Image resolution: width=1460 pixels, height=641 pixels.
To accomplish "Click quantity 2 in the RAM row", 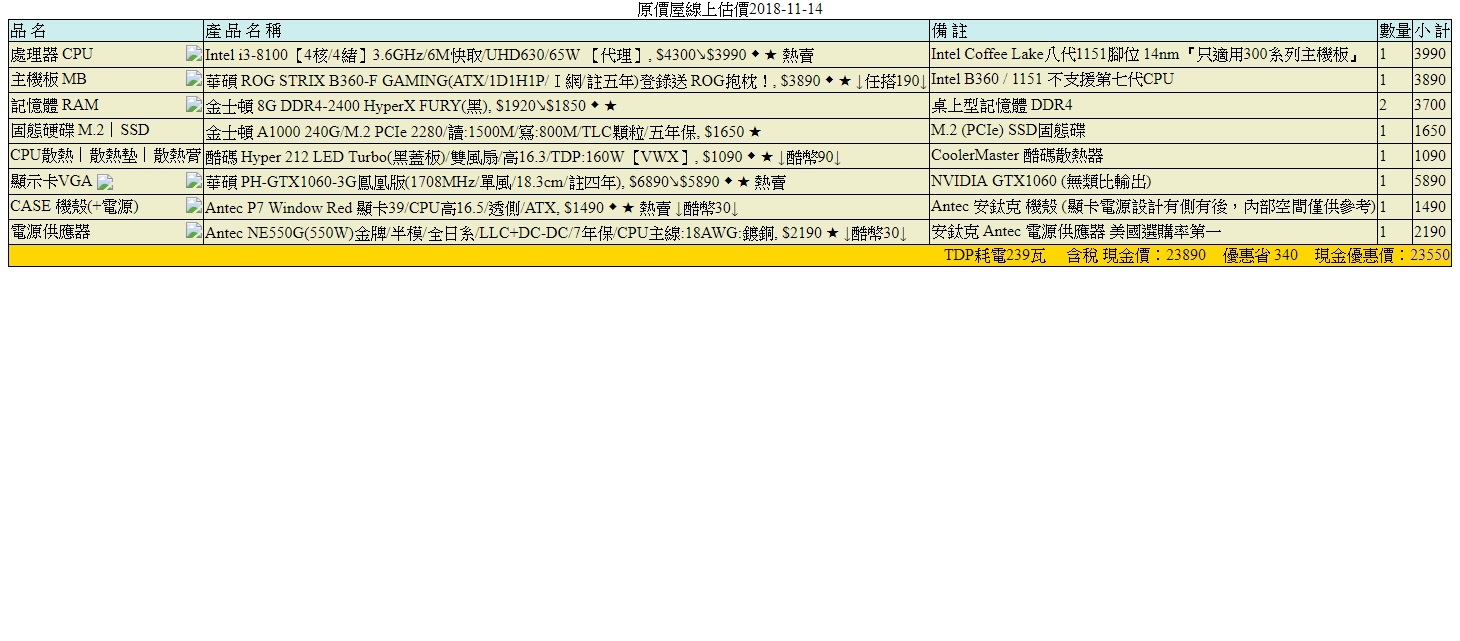I will click(x=1383, y=105).
